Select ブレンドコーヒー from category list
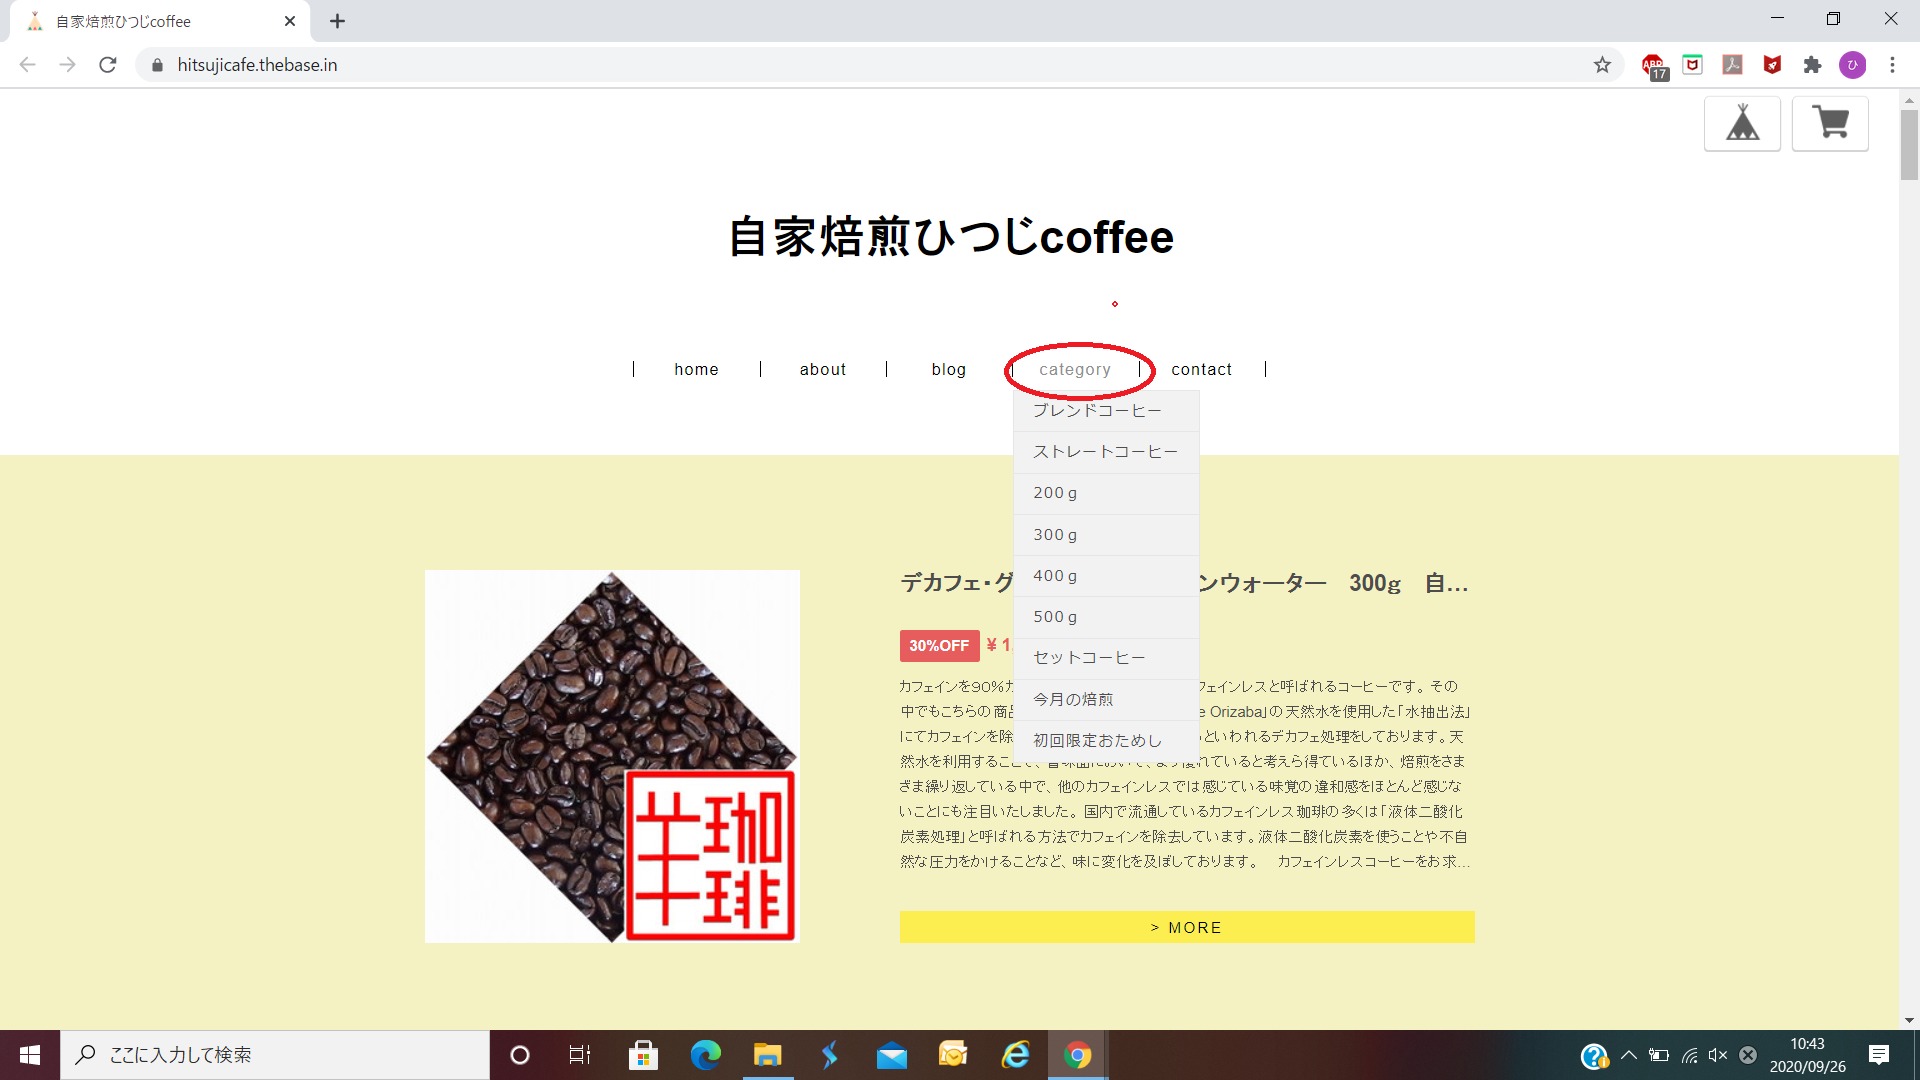 [1097, 411]
